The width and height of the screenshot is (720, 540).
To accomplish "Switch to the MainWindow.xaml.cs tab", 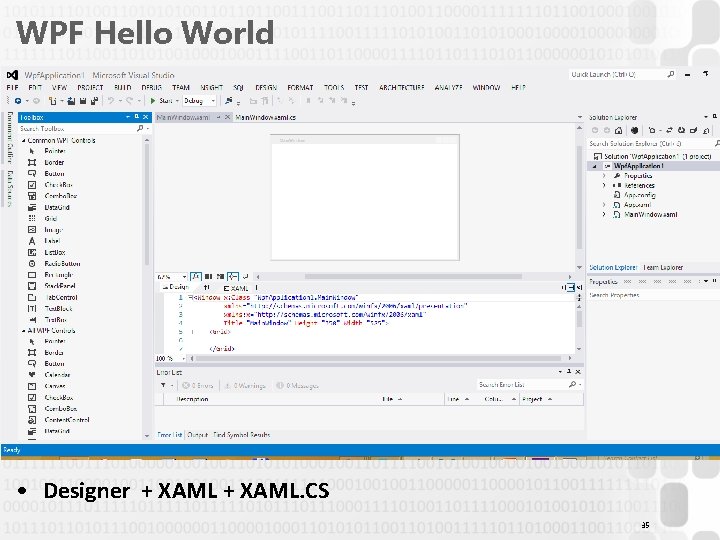I will click(265, 118).
